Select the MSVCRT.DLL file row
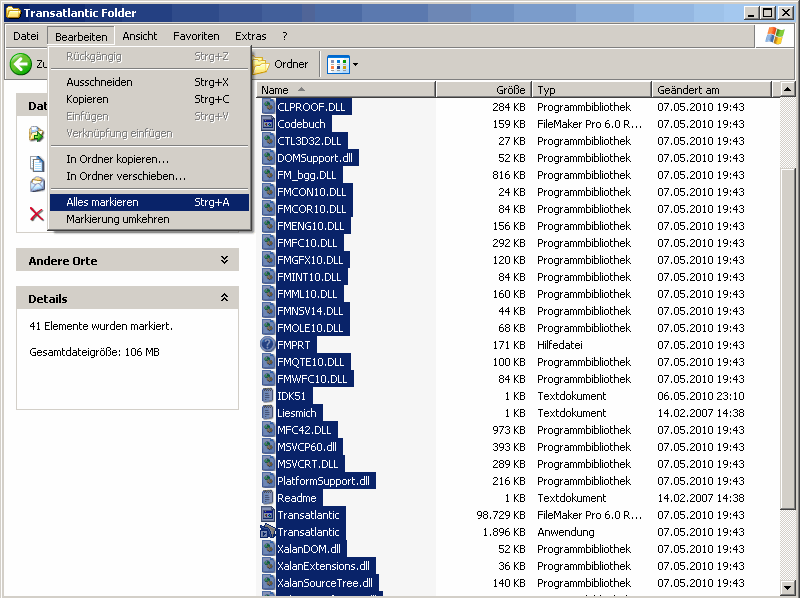The height and width of the screenshot is (598, 800). (307, 464)
